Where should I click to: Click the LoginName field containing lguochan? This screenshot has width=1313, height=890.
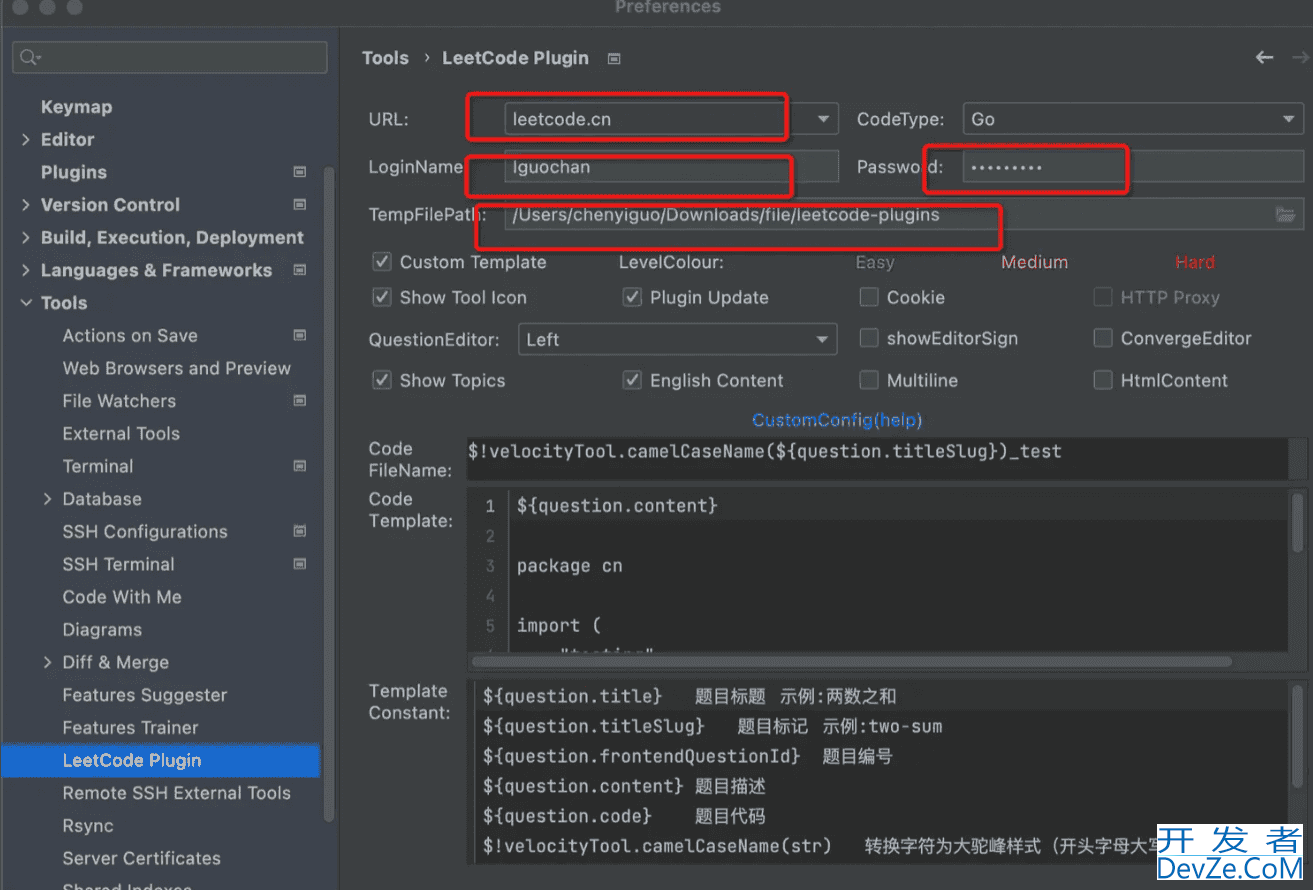point(671,167)
